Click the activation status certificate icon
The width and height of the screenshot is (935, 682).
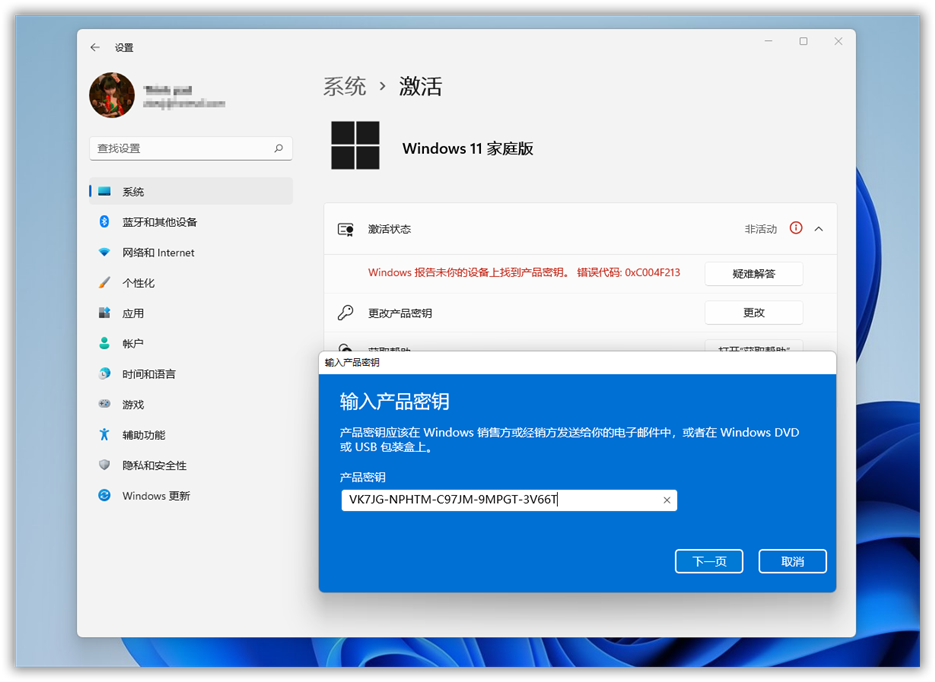coord(346,229)
